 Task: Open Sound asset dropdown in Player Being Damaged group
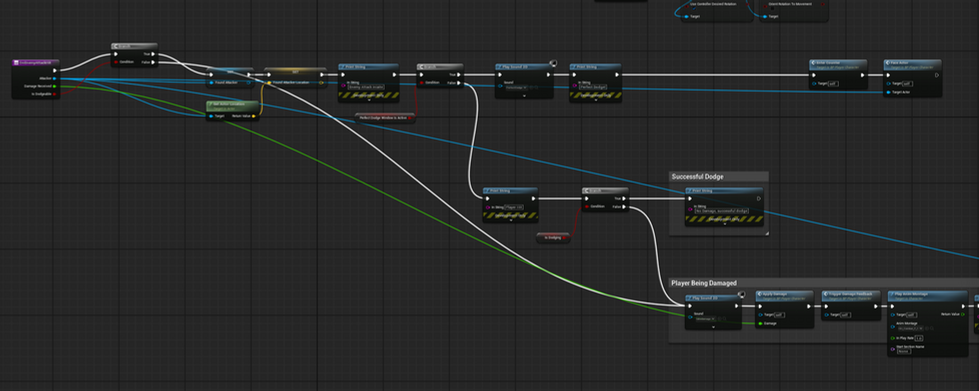point(706,318)
